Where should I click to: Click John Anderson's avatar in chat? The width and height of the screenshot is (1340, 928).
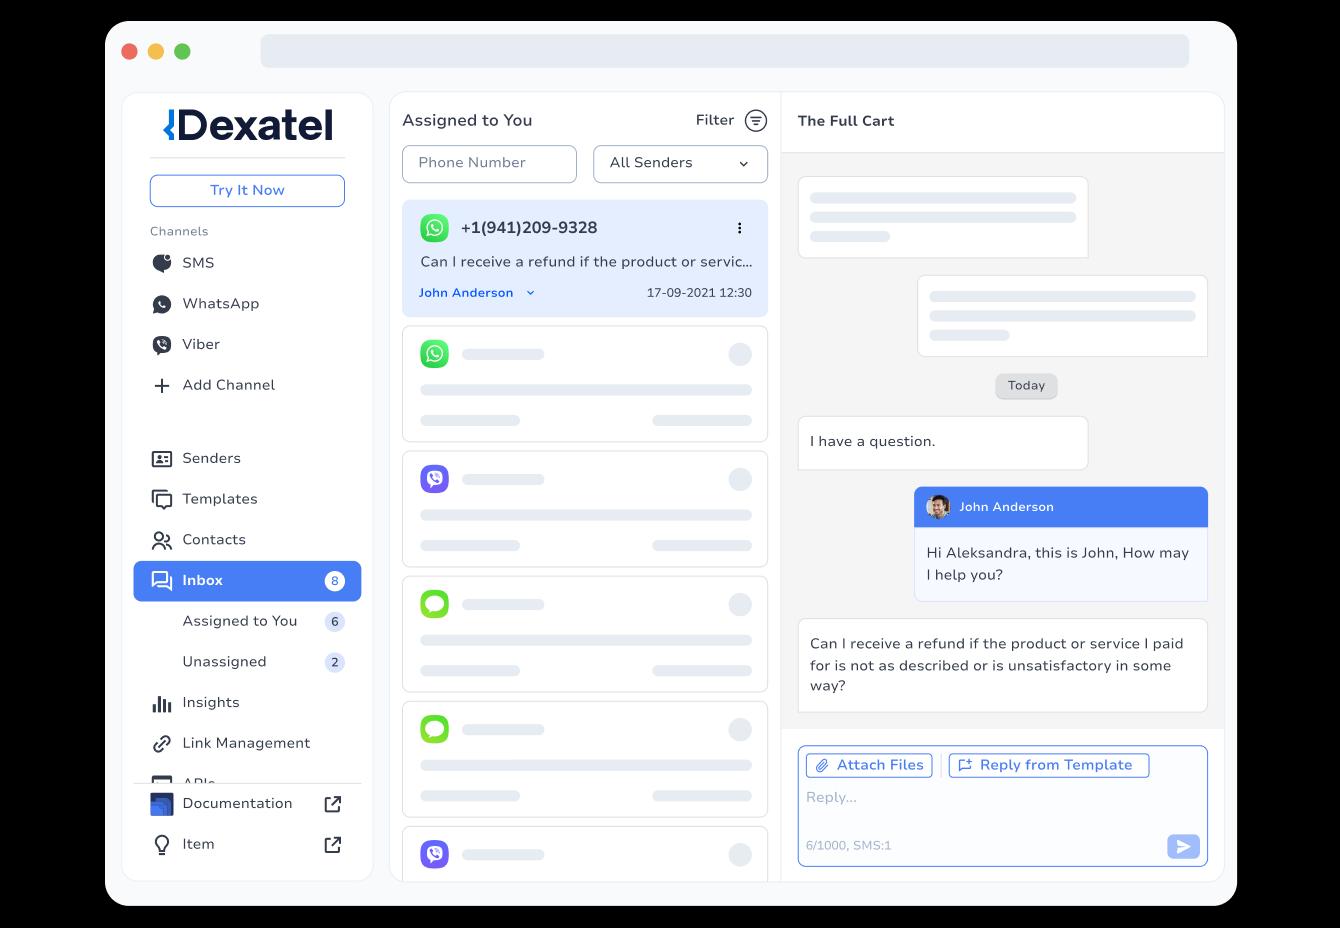(938, 507)
